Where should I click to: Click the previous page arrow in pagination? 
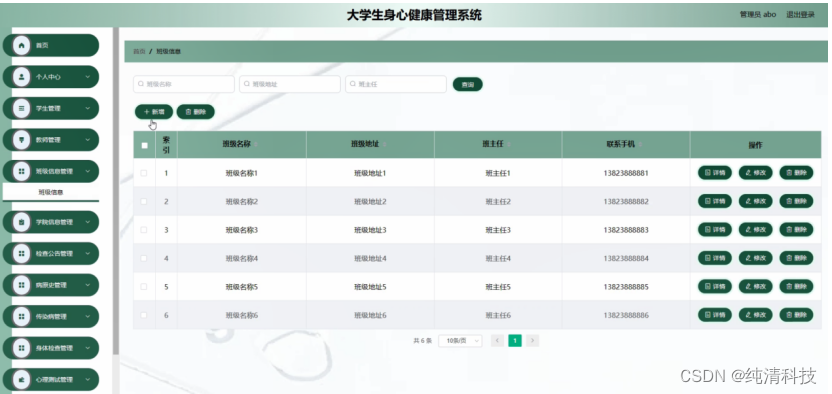497,341
